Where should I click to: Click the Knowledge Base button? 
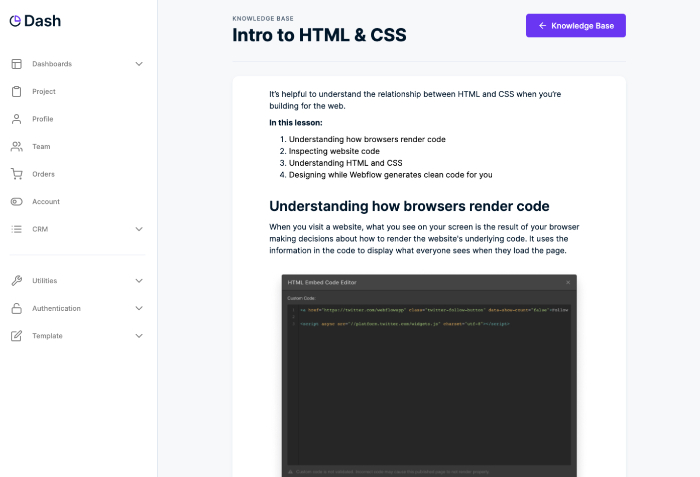pyautogui.click(x=575, y=25)
